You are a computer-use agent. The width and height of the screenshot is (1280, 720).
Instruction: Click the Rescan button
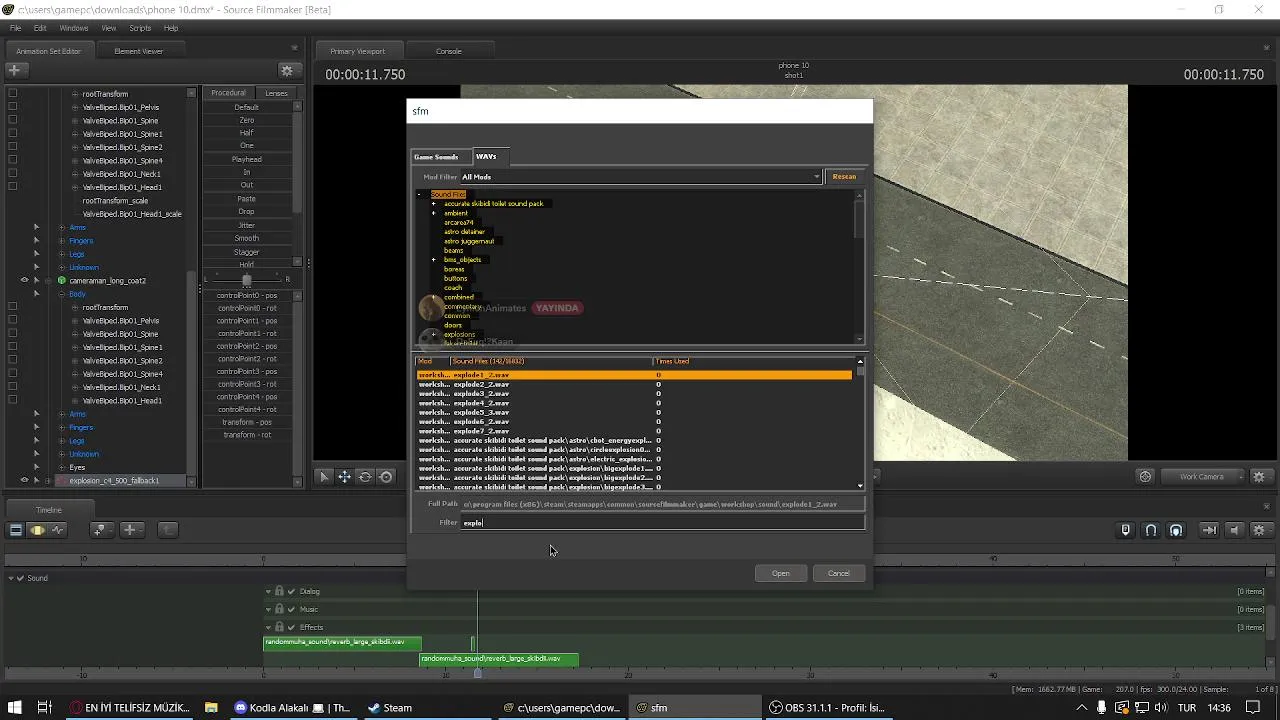pyautogui.click(x=844, y=177)
